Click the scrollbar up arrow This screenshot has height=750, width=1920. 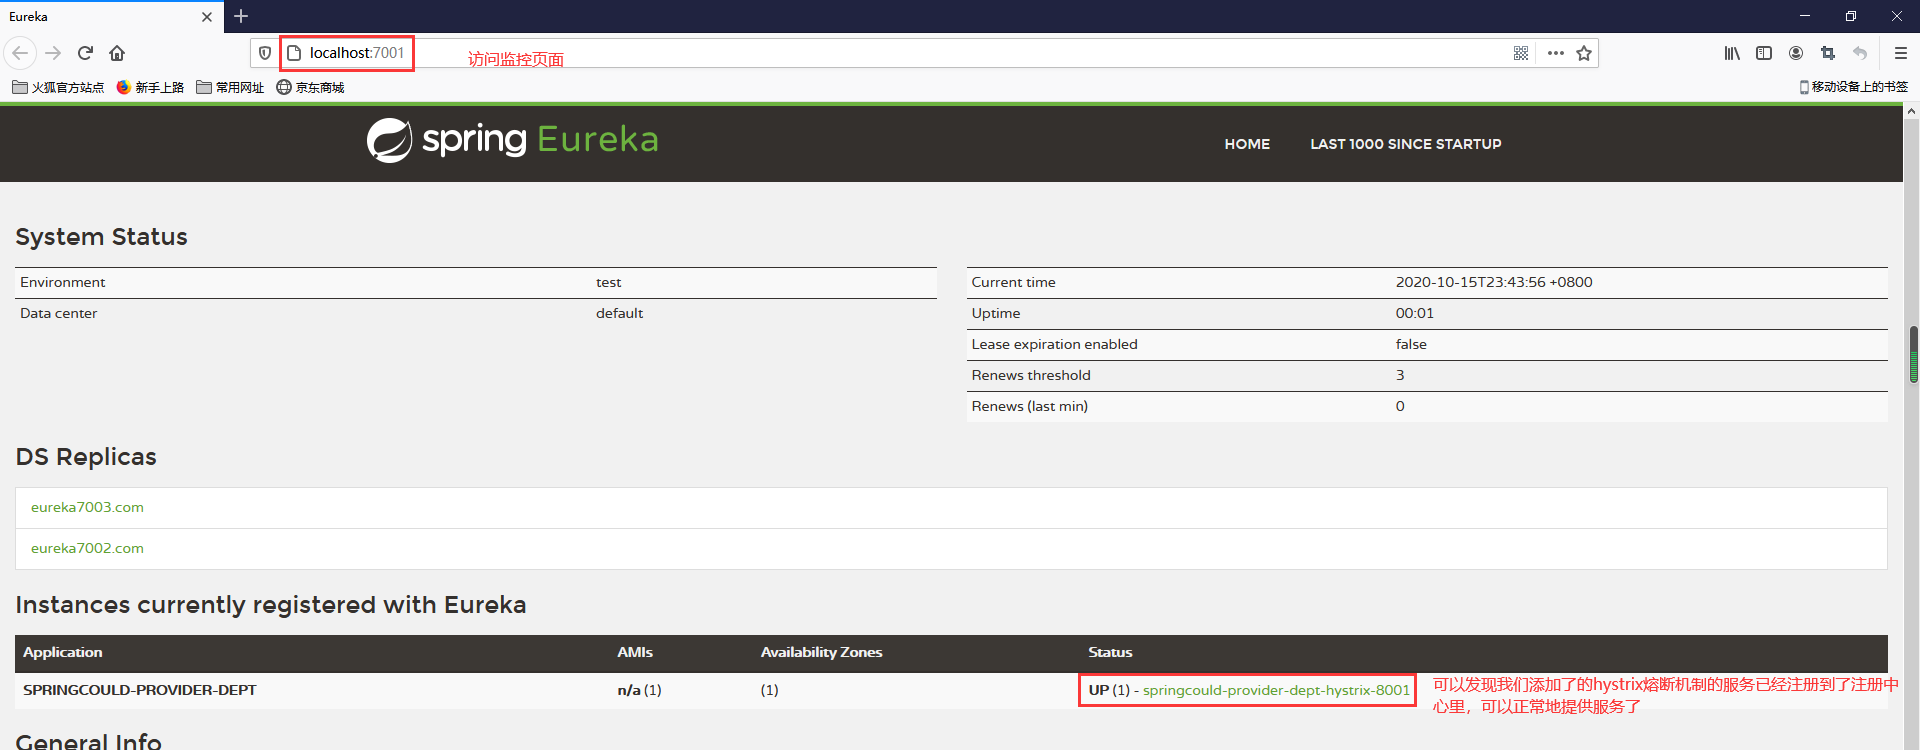1912,111
